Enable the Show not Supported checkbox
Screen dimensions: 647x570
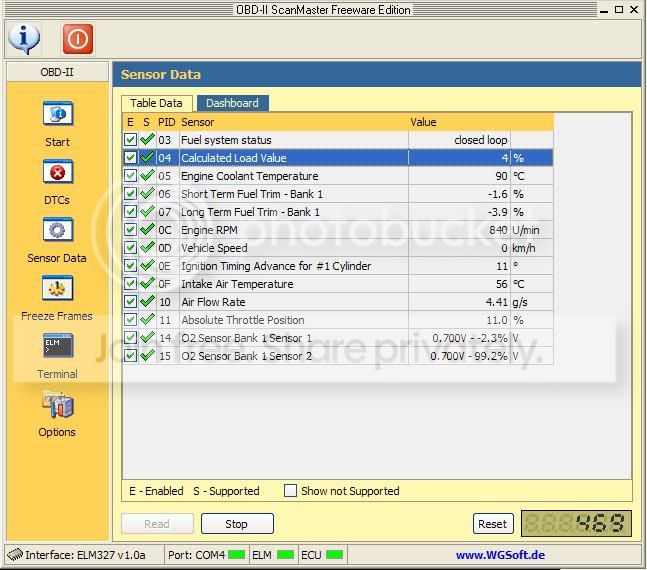pos(290,491)
